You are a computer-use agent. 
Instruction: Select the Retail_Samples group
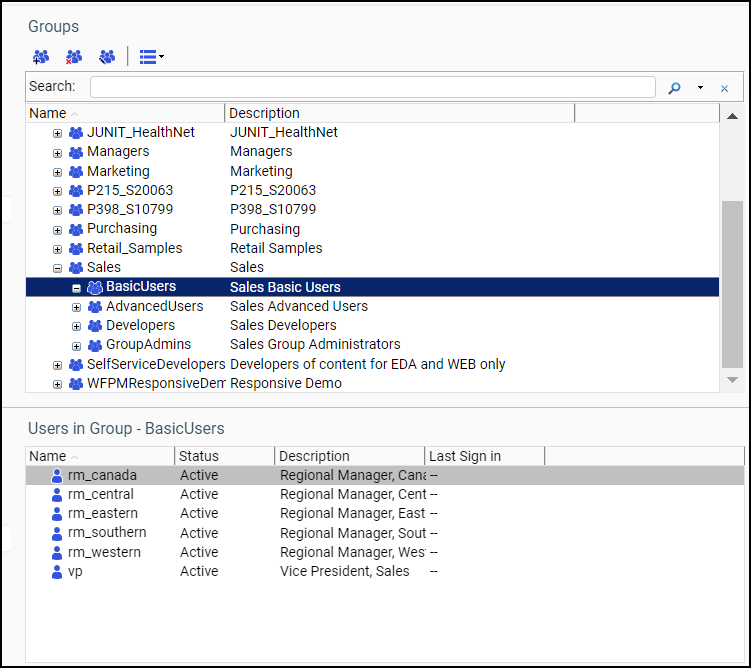(x=134, y=248)
